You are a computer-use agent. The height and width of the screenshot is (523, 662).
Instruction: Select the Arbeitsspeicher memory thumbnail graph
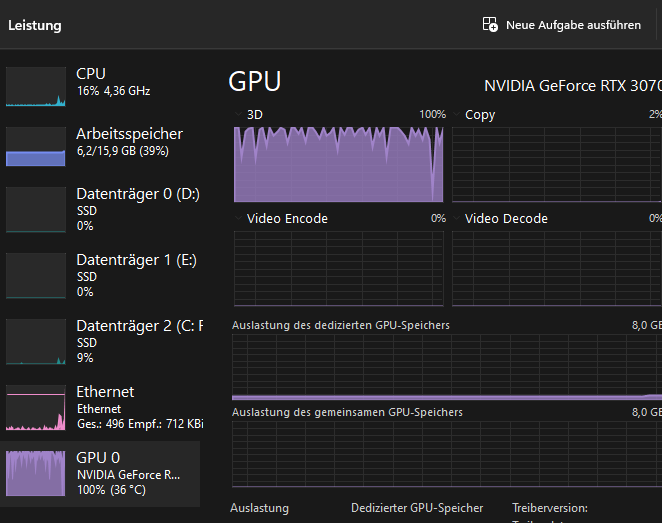click(x=35, y=146)
